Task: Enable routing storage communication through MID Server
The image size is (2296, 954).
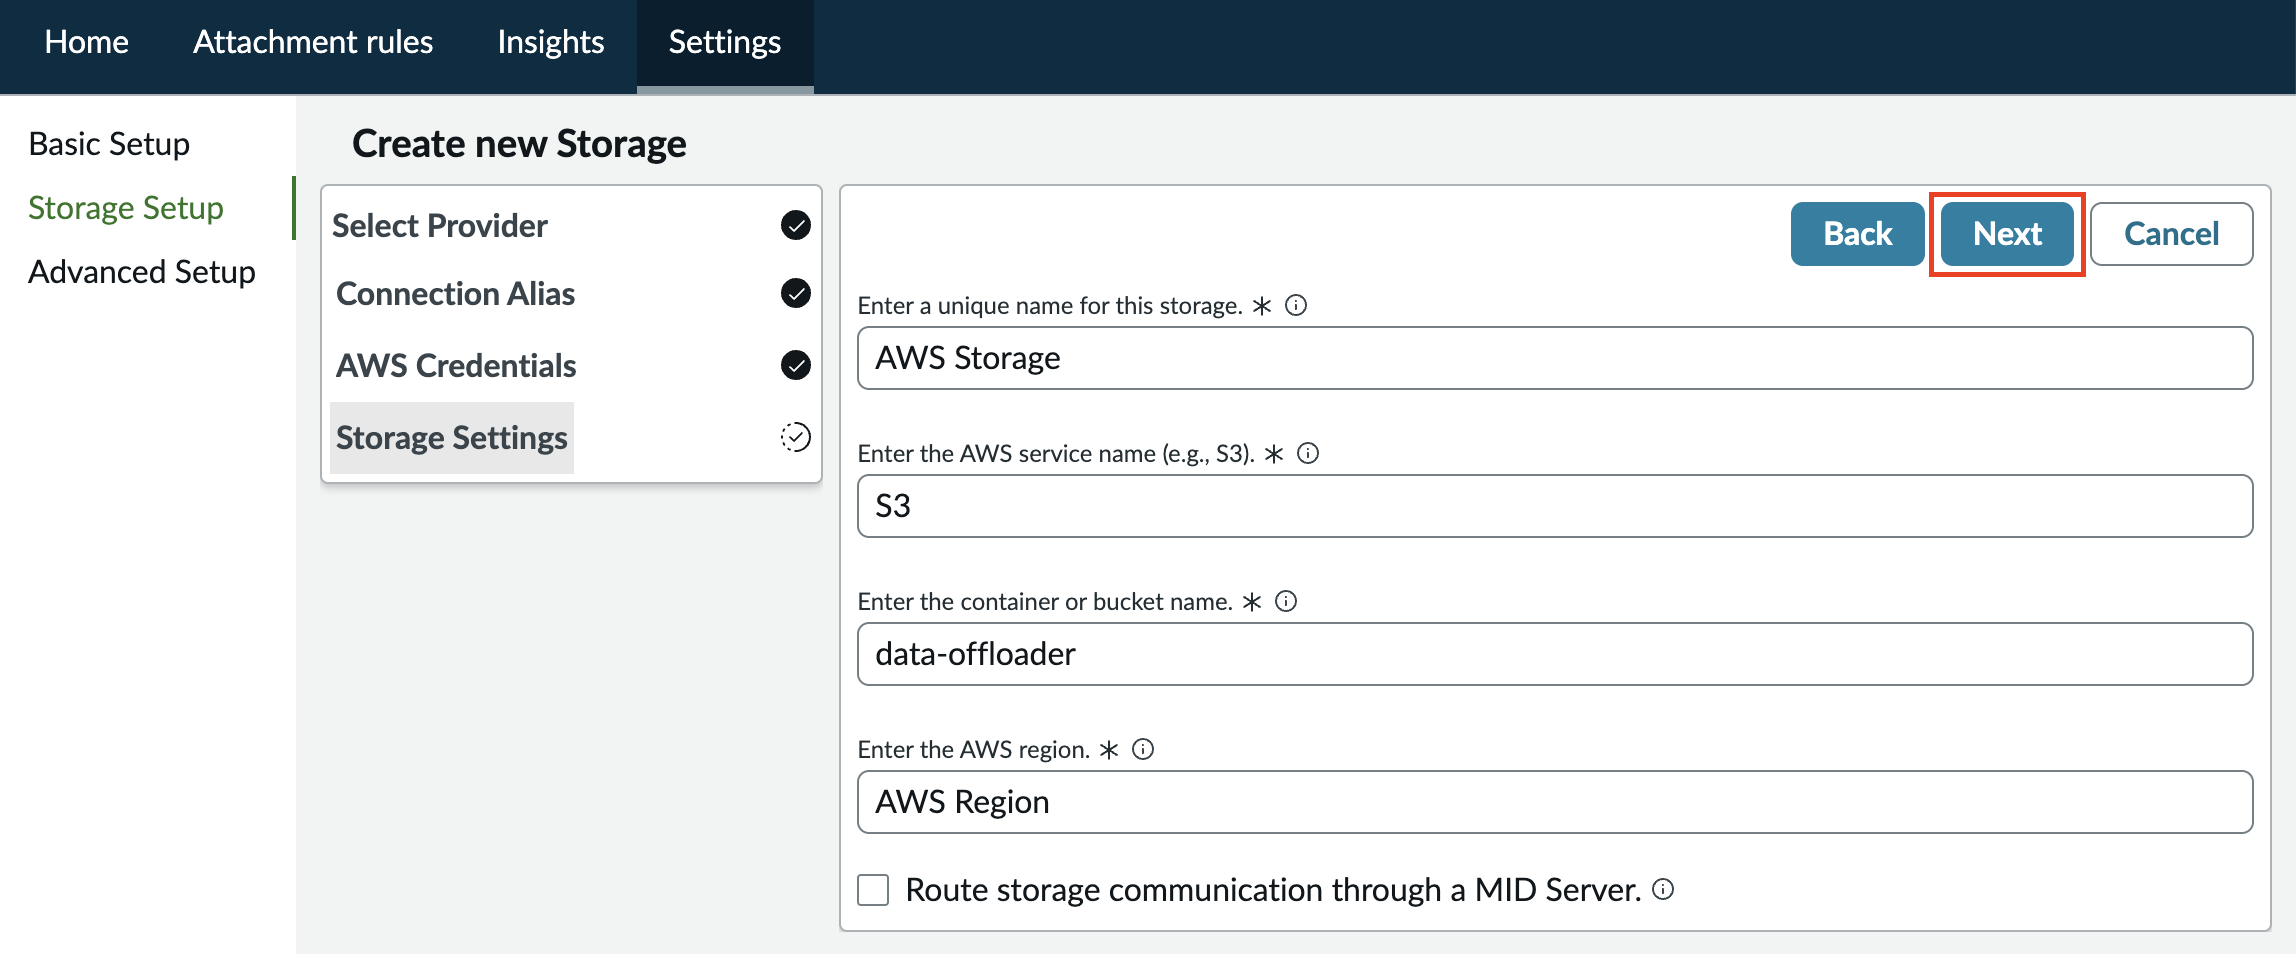Action: (873, 890)
